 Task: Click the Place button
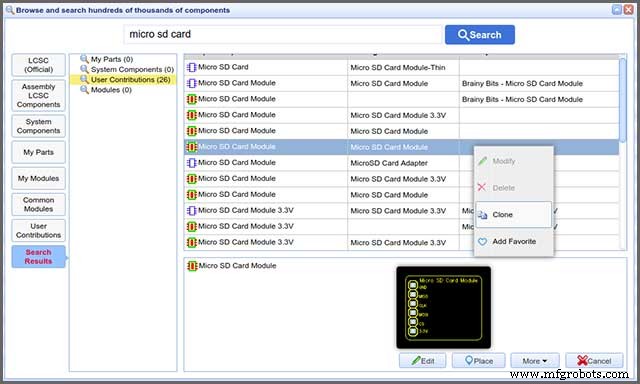(x=479, y=361)
